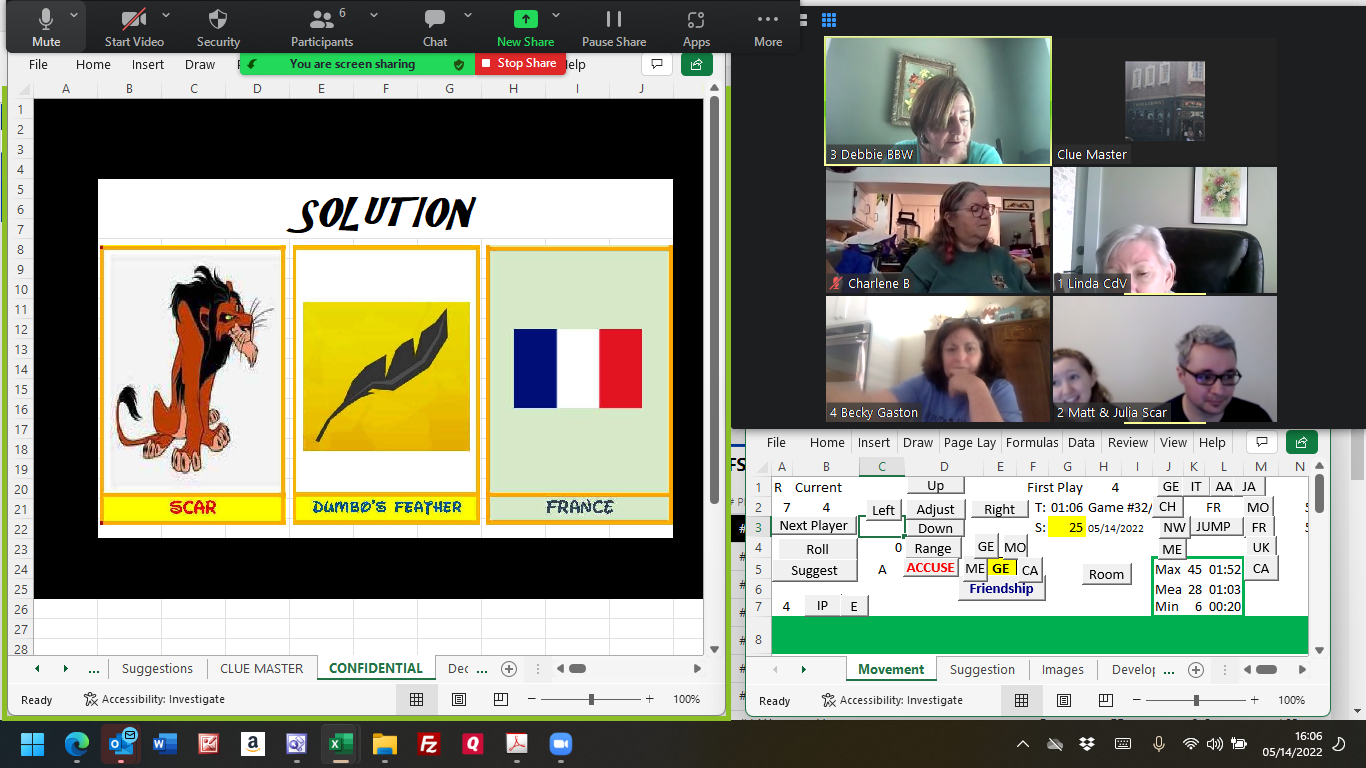Click the JUMP button

coord(1214,526)
